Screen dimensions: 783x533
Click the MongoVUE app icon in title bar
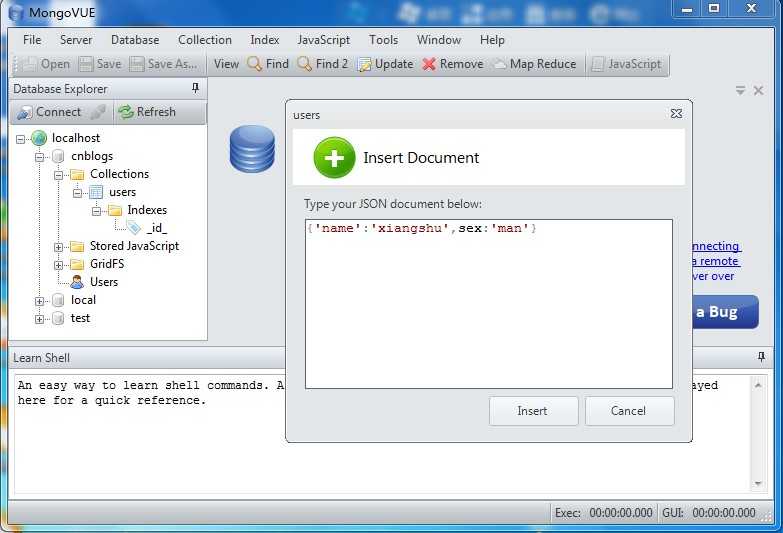click(x=16, y=12)
